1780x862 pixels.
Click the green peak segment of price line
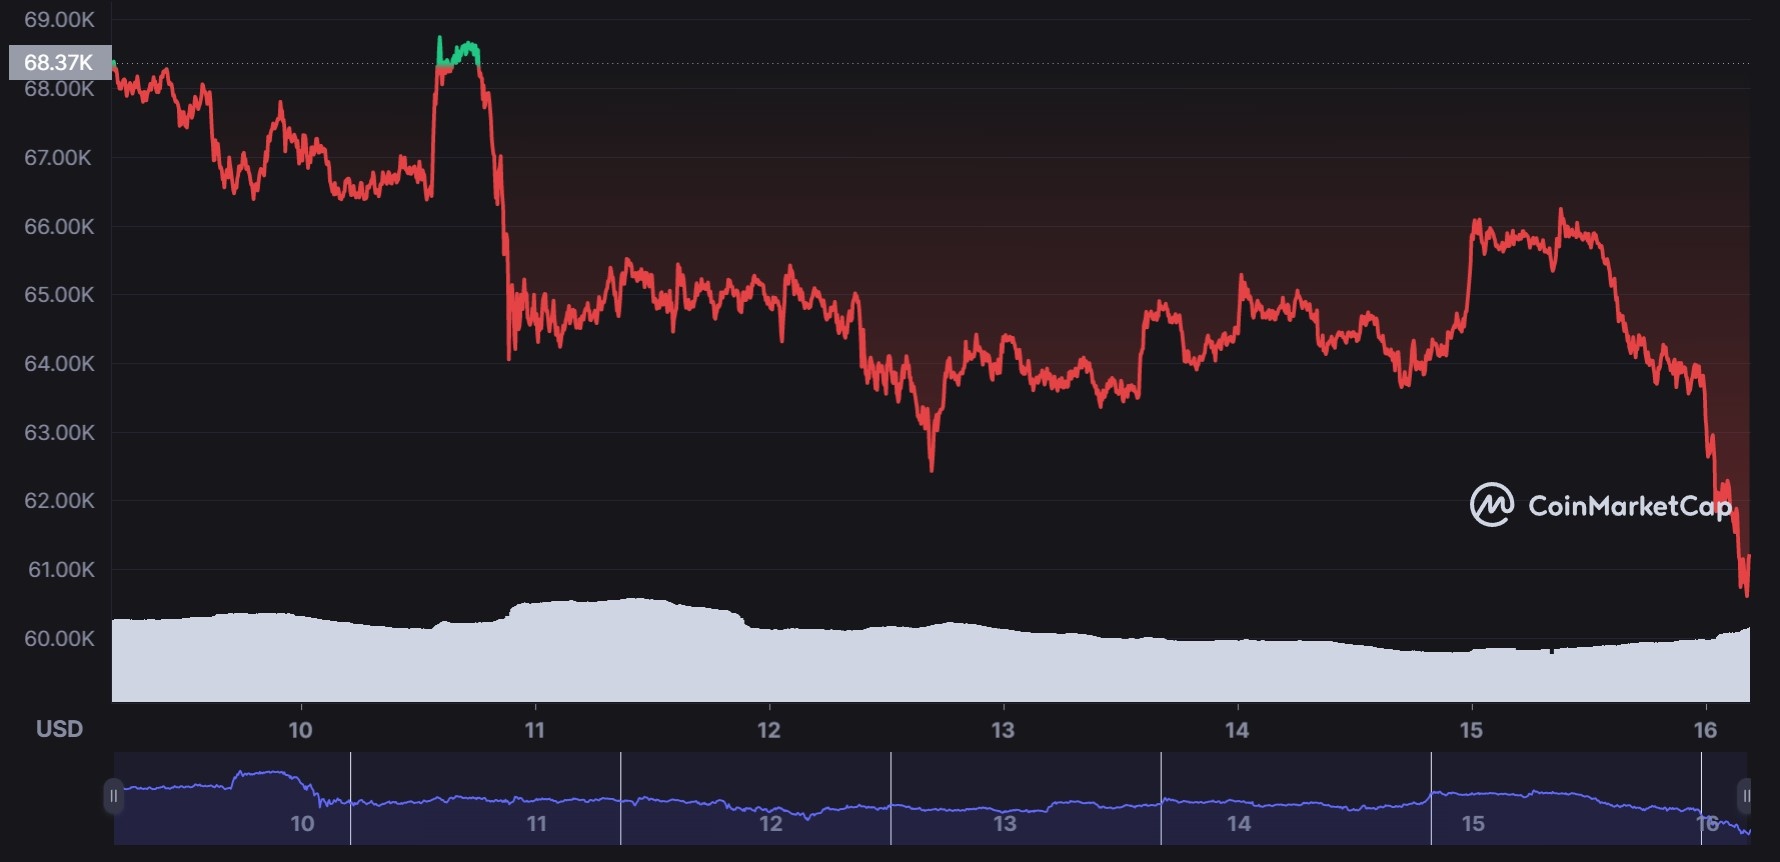pyautogui.click(x=460, y=52)
